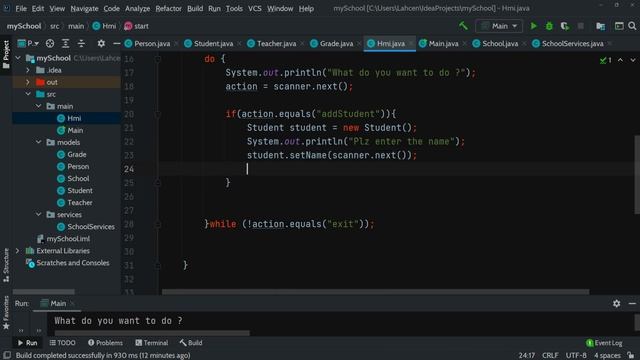Open the Search Everywhere magnifier
The image size is (640, 360).
pyautogui.click(x=632, y=26)
